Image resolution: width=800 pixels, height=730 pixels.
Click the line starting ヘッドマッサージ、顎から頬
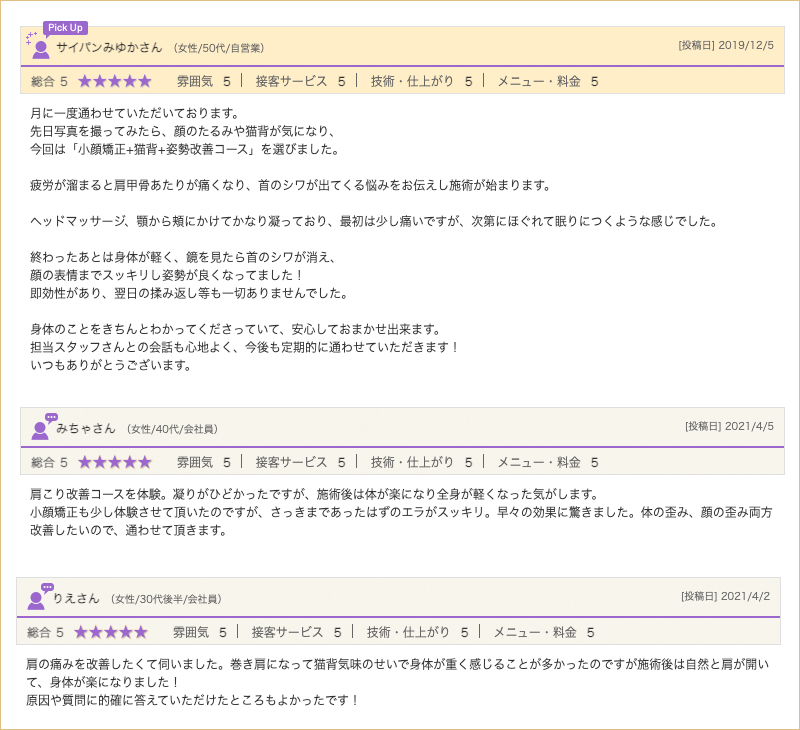point(374,221)
